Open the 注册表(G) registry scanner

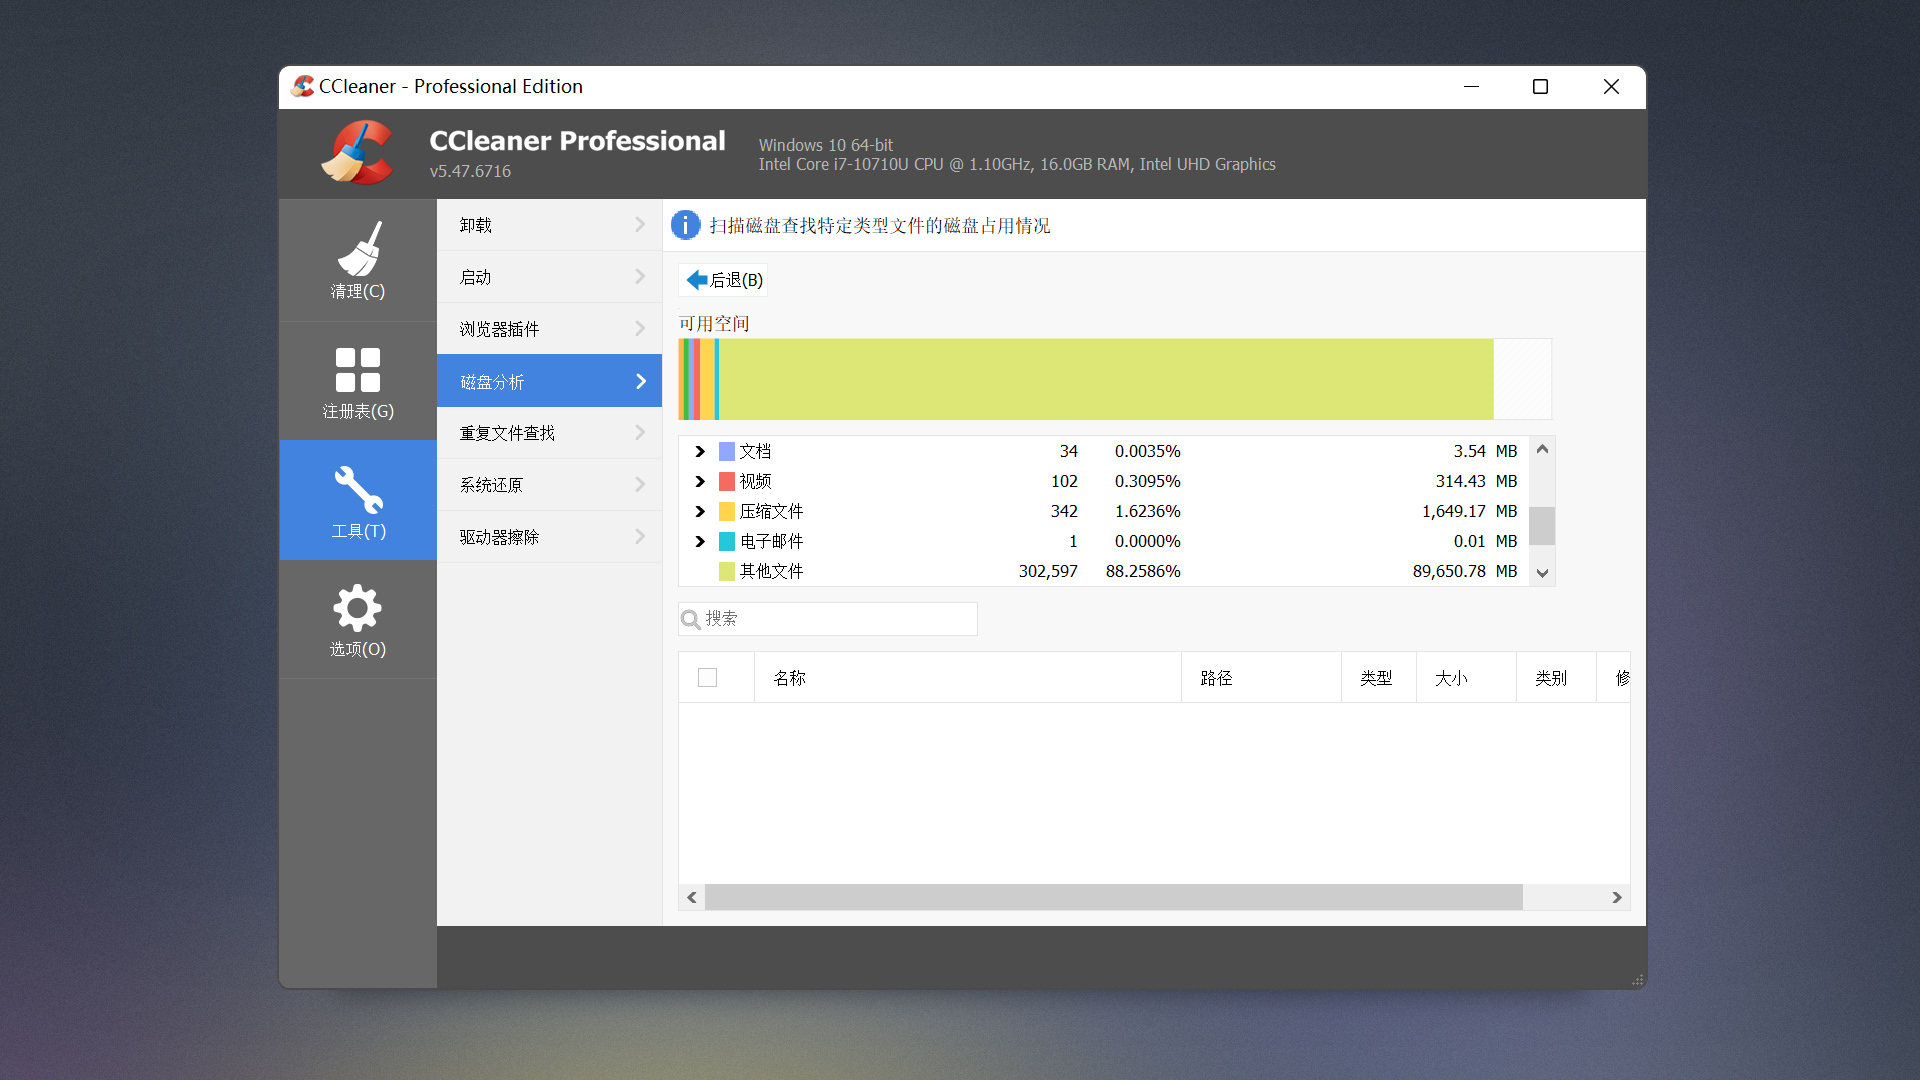(x=357, y=380)
